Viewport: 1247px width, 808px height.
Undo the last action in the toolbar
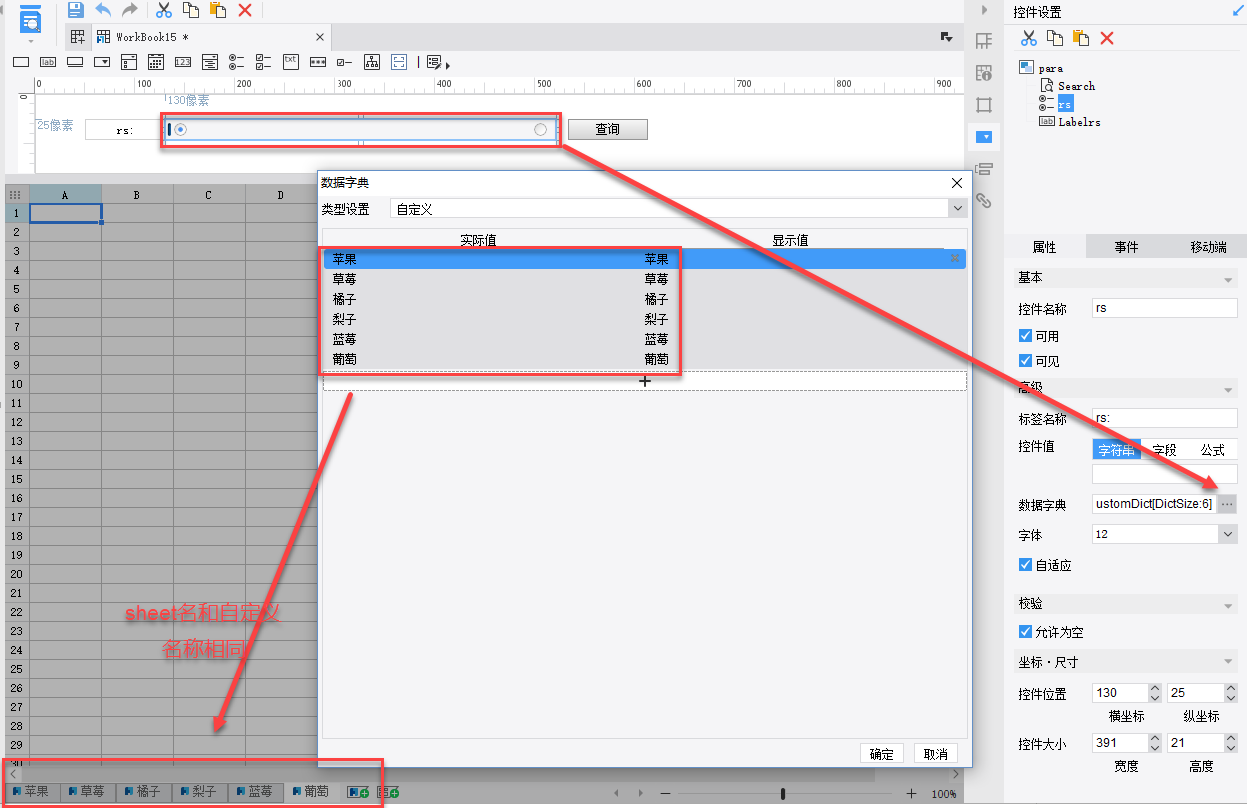[x=103, y=10]
